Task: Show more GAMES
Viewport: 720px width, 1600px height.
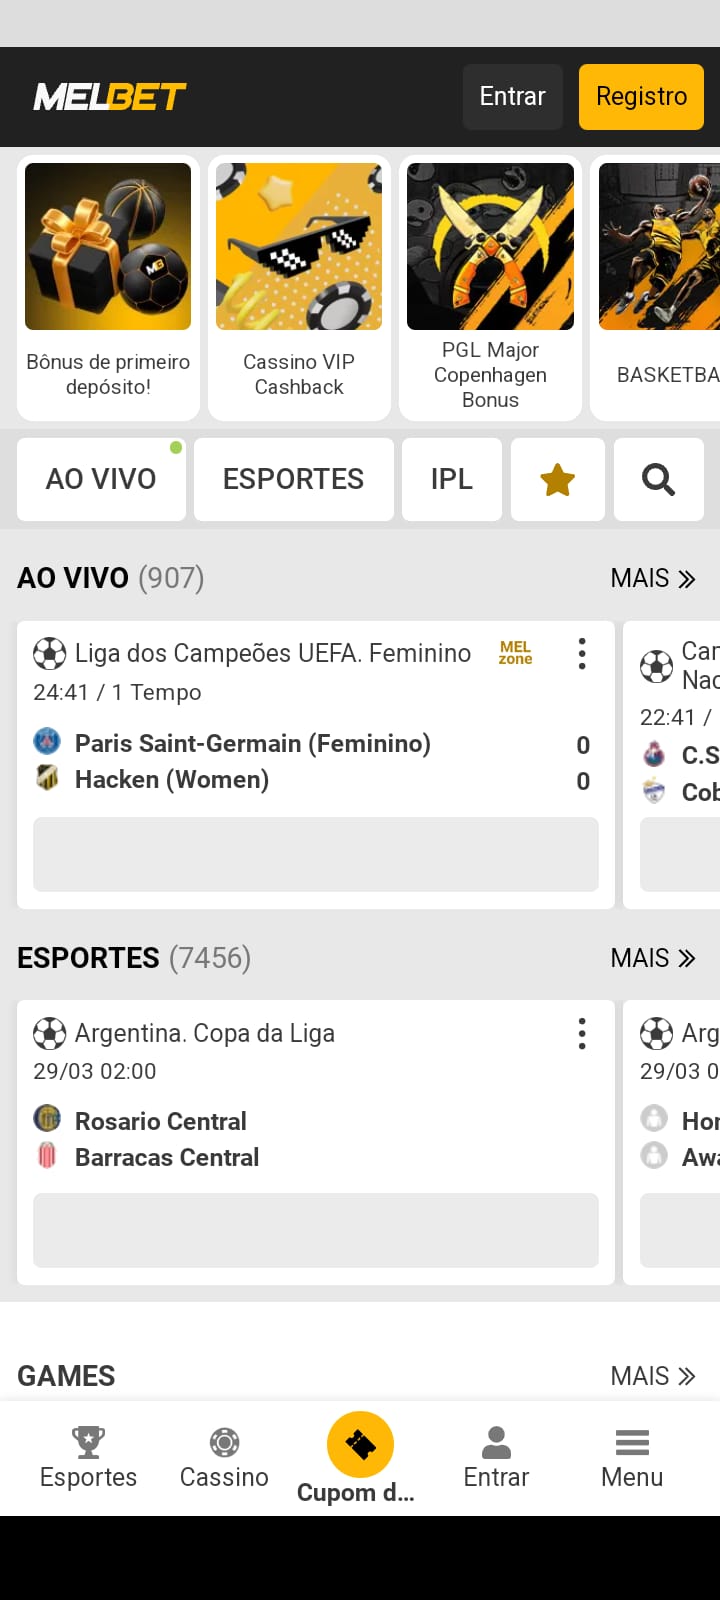Action: [x=653, y=1376]
